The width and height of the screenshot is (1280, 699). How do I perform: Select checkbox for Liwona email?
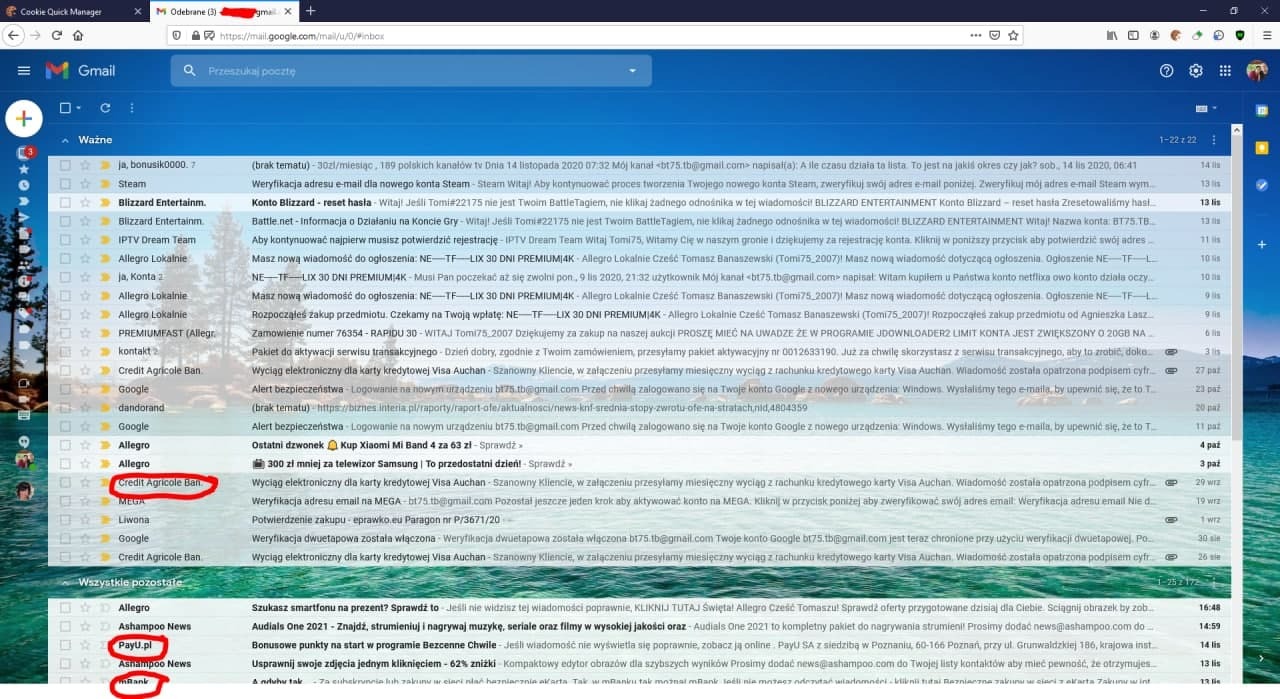click(65, 520)
